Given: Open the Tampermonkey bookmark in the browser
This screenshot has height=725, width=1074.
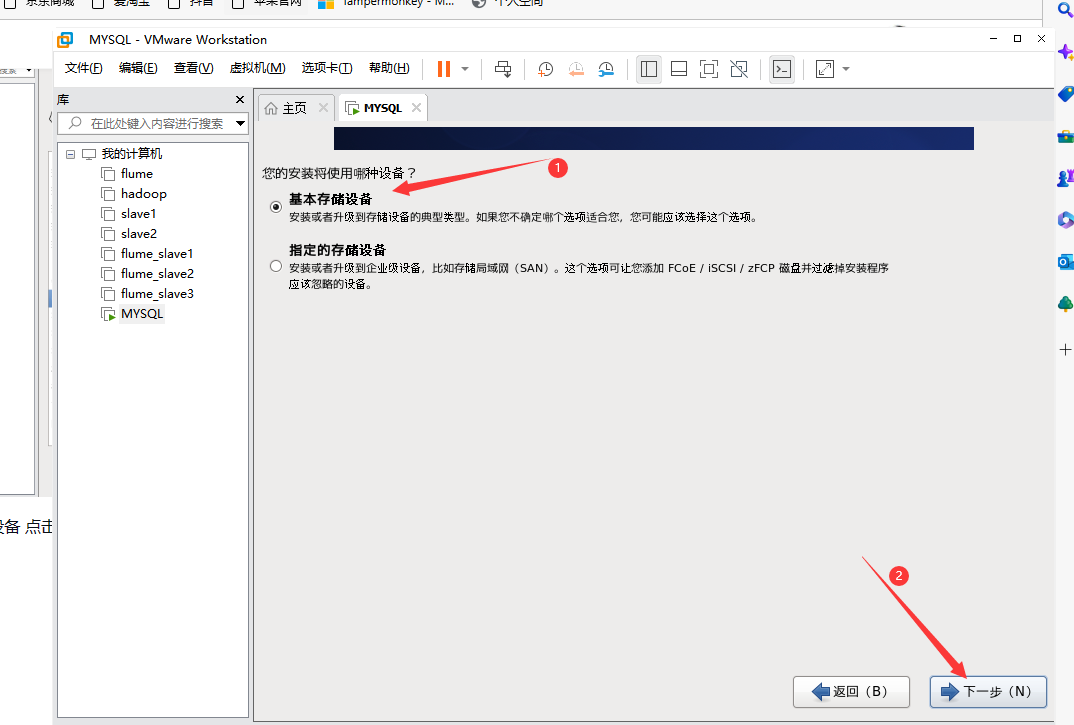Looking at the screenshot, I should pos(387,3).
